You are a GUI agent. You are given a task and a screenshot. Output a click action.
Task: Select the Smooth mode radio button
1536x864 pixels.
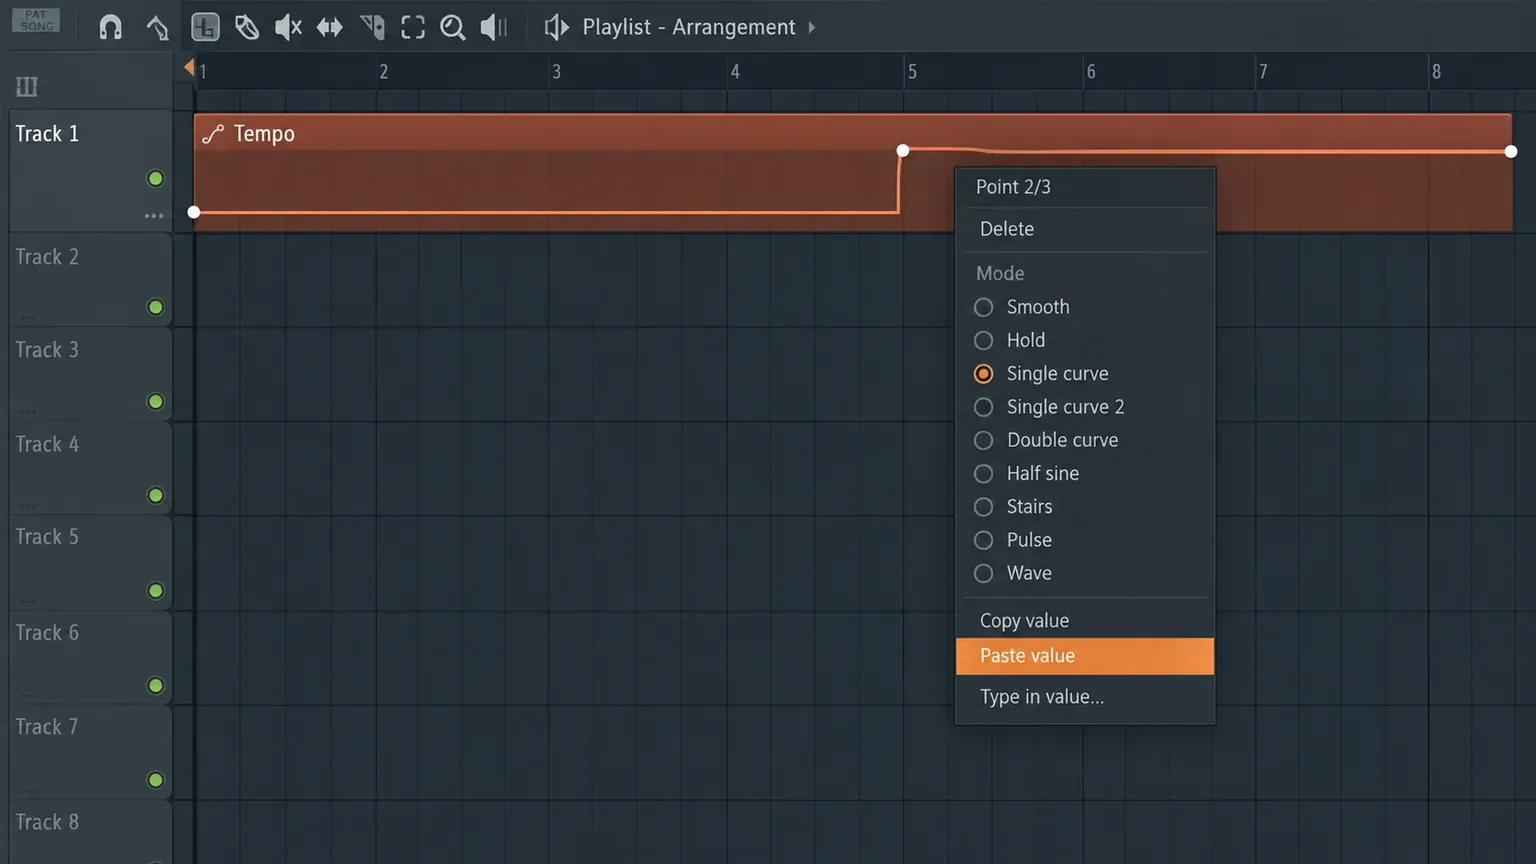[984, 307]
